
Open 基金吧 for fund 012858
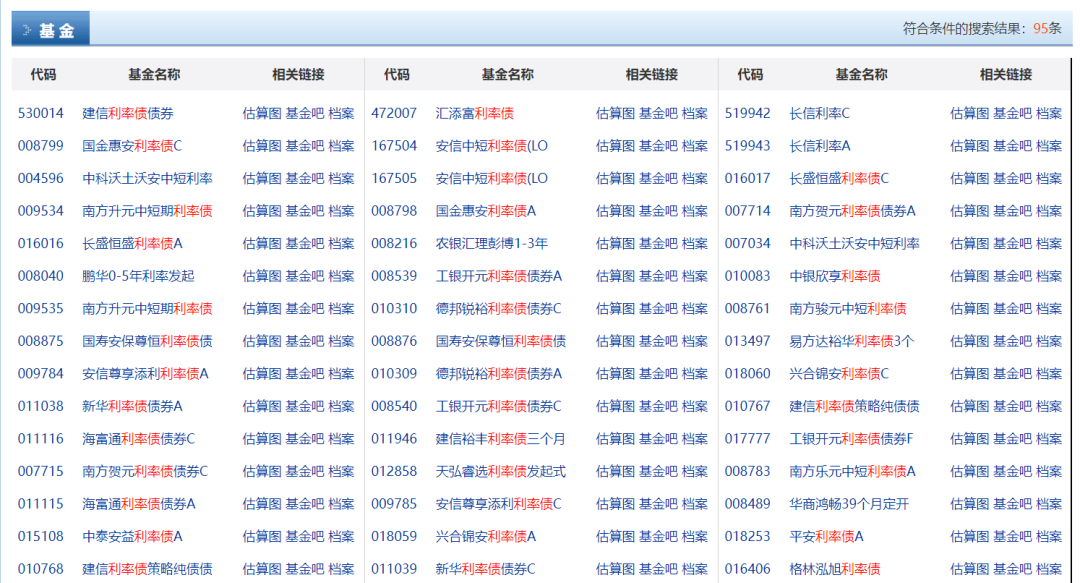click(x=658, y=471)
